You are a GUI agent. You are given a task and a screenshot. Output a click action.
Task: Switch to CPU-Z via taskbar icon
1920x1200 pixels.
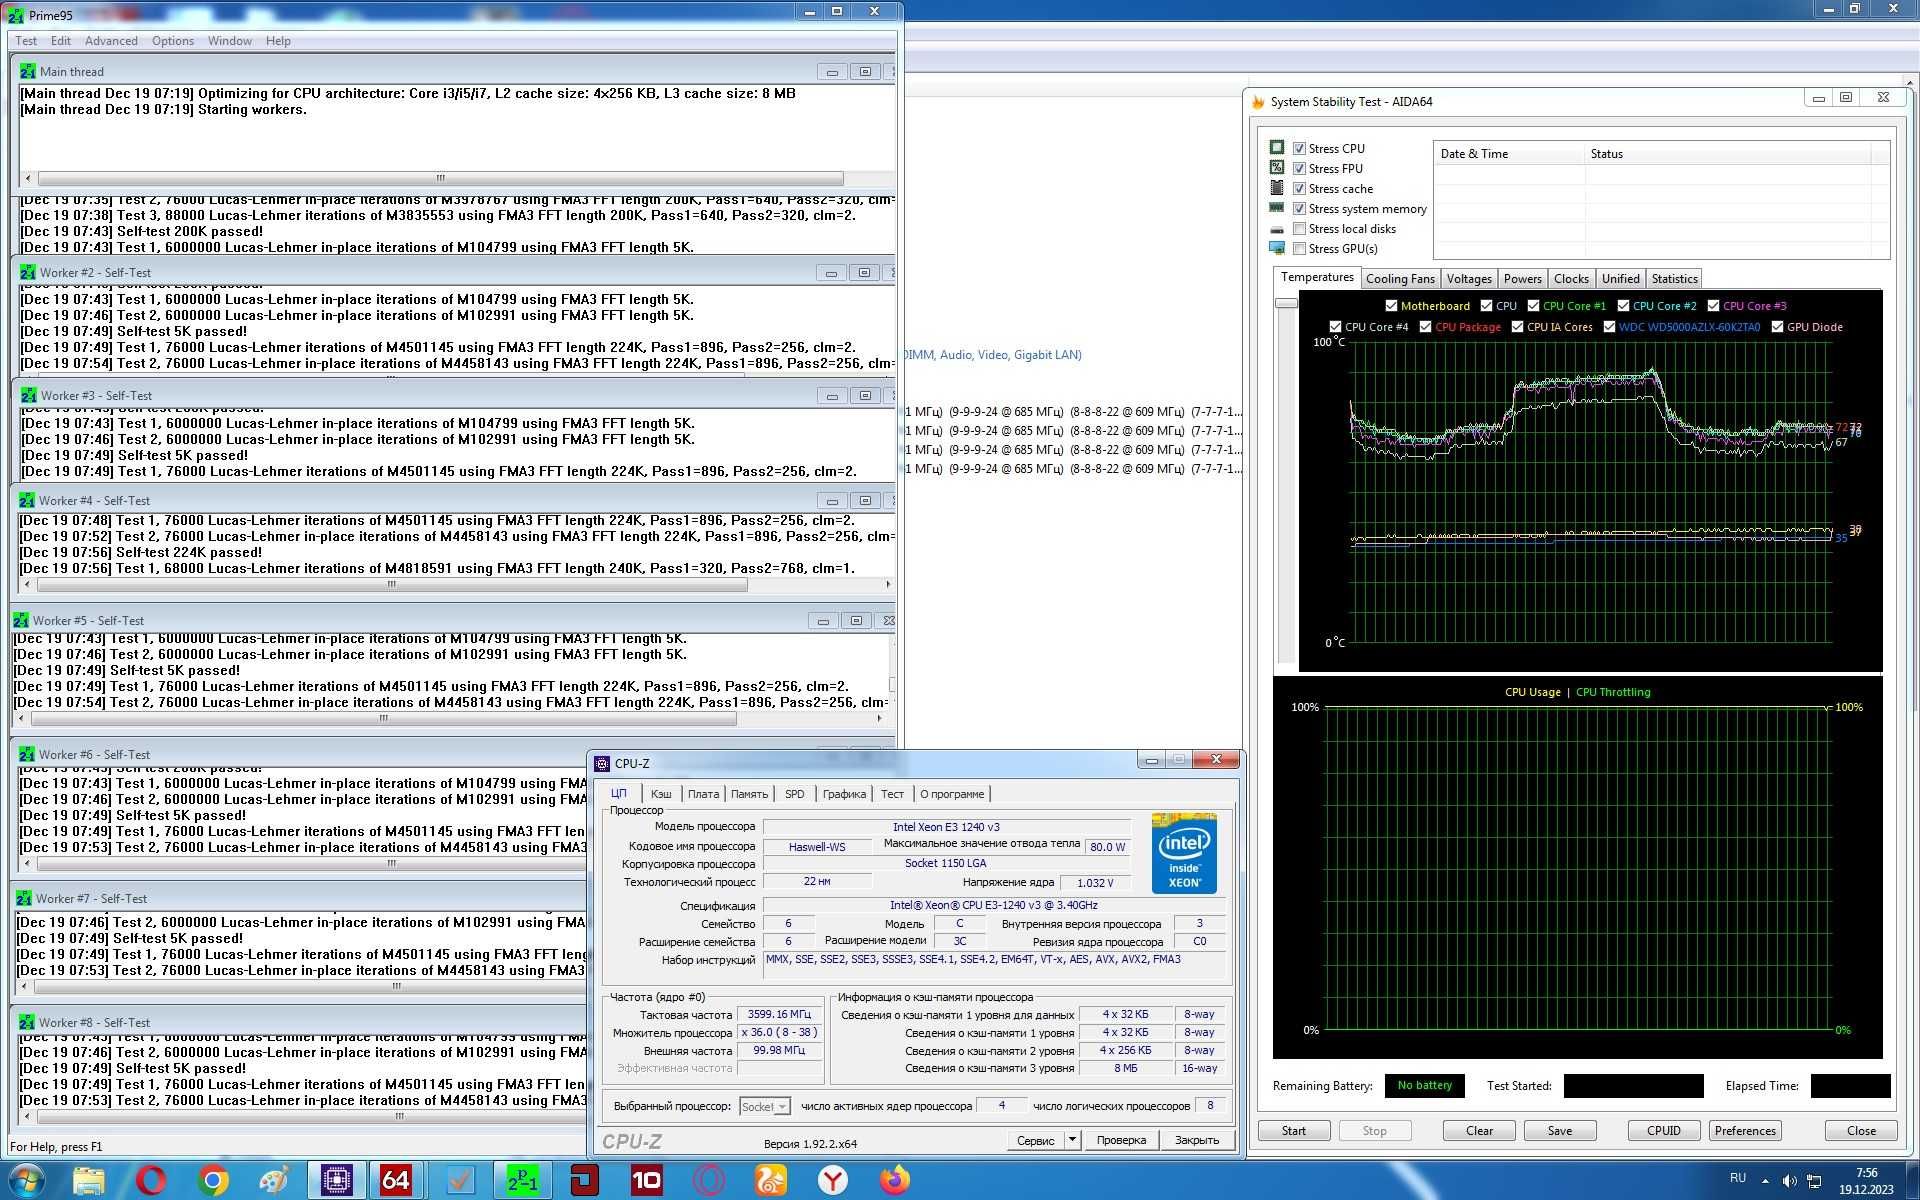(x=336, y=1181)
